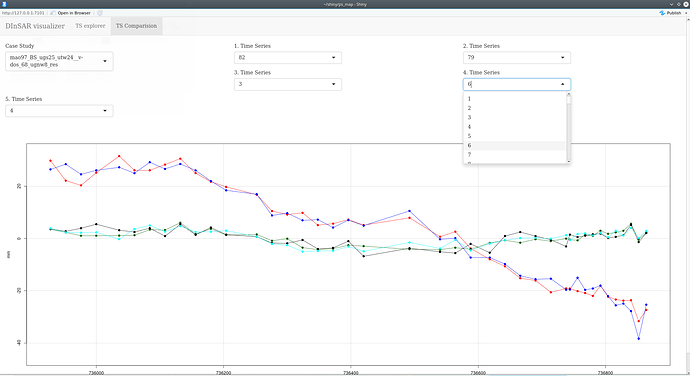Click the DInSAR visualizer brand link
The height and width of the screenshot is (376, 690).
[x=35, y=26]
